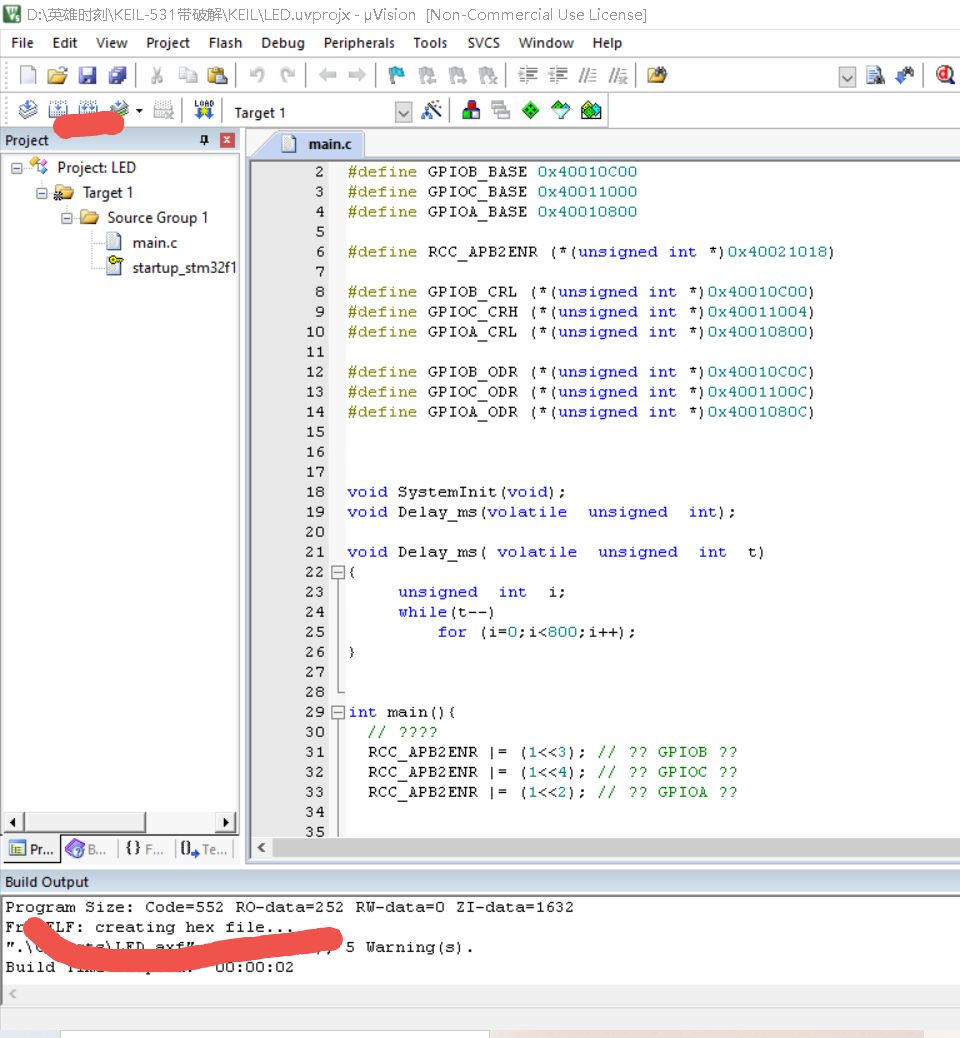Select main.c in the project tree
The image size is (960, 1038).
pyautogui.click(x=154, y=243)
